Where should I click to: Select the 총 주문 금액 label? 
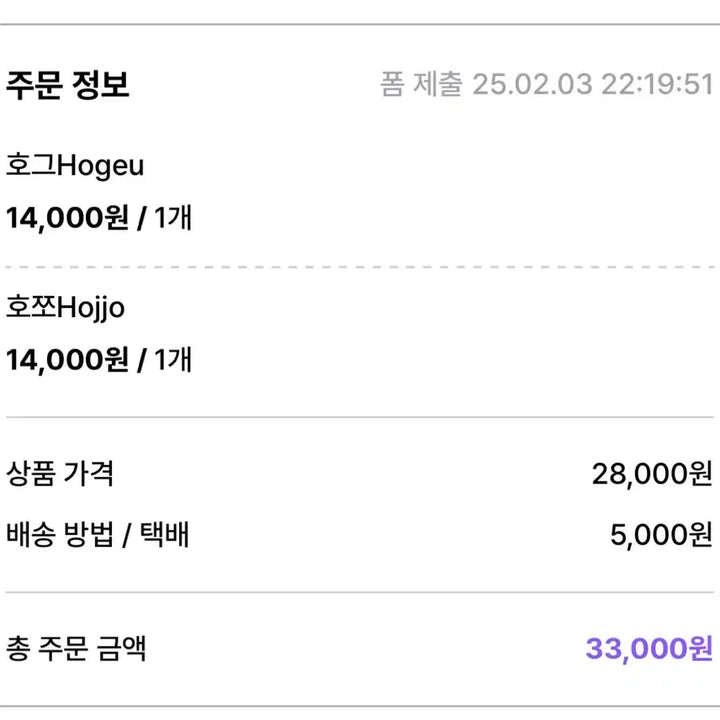pos(76,648)
